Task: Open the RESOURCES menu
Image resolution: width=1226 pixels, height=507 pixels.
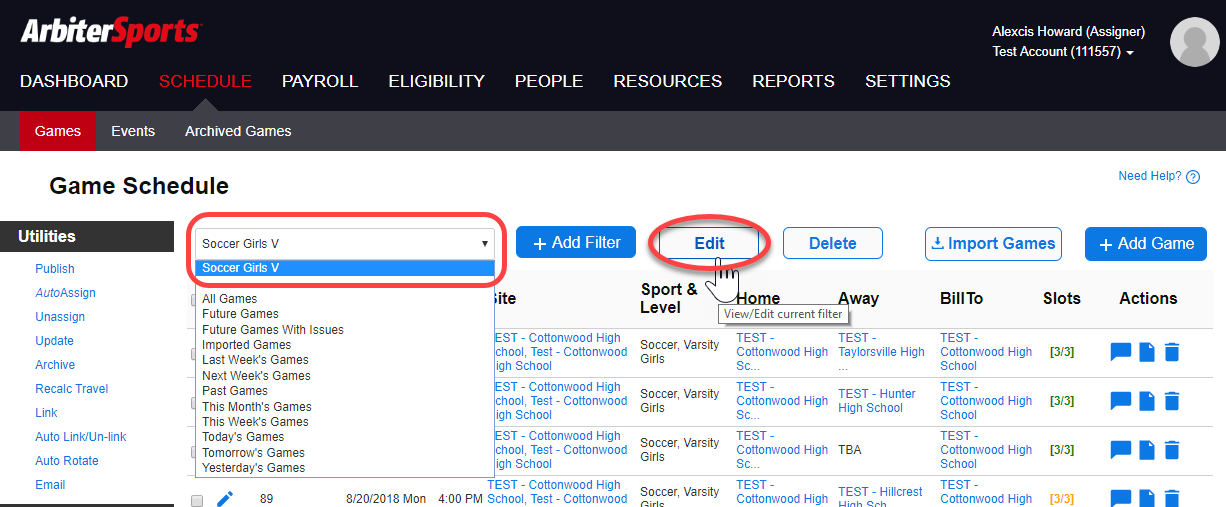Action: click(668, 82)
